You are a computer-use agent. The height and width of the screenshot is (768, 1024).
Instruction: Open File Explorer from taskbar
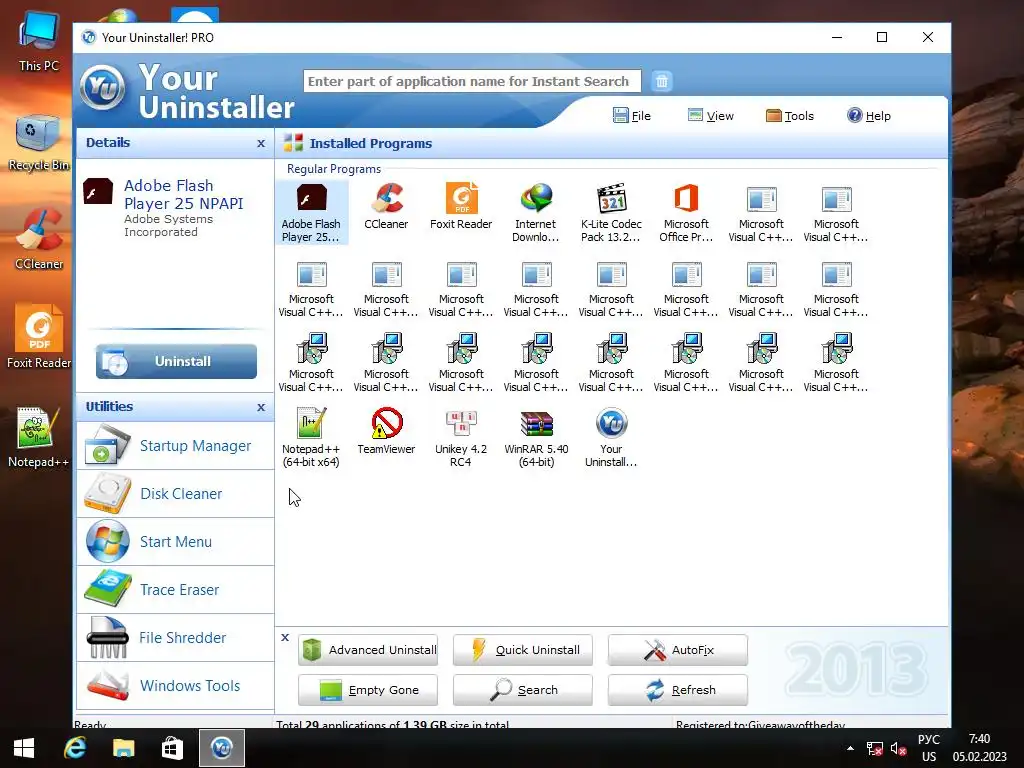tap(123, 748)
